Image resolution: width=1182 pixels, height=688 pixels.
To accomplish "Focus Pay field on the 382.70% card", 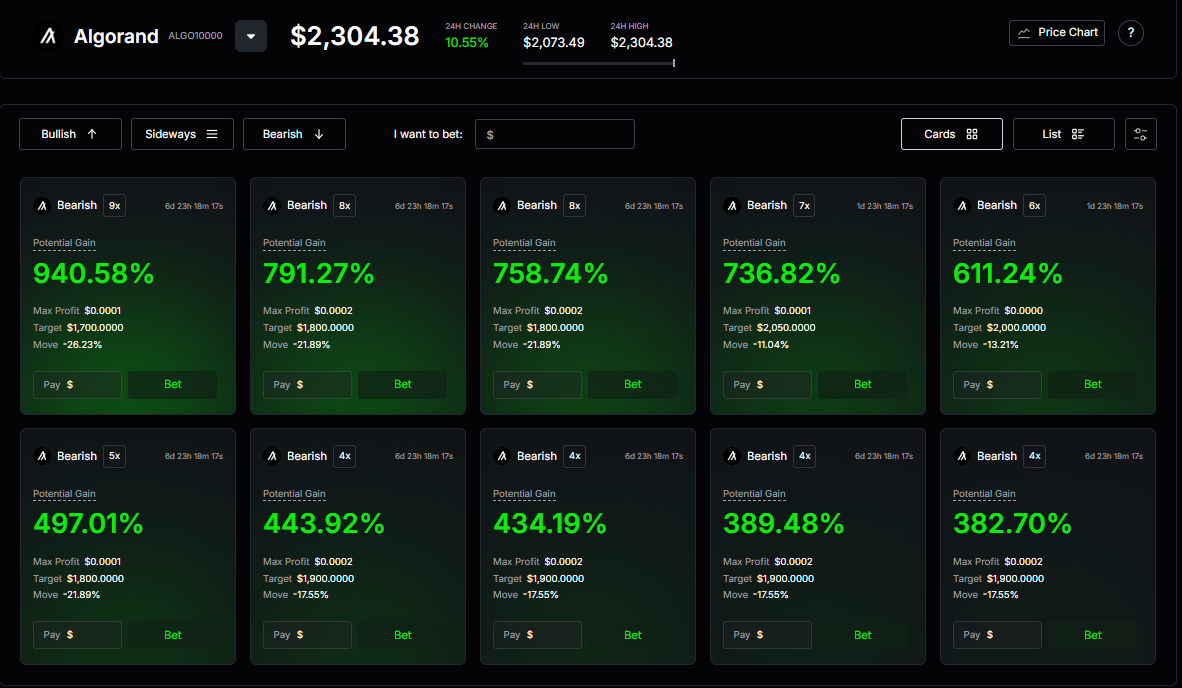I will (x=997, y=635).
